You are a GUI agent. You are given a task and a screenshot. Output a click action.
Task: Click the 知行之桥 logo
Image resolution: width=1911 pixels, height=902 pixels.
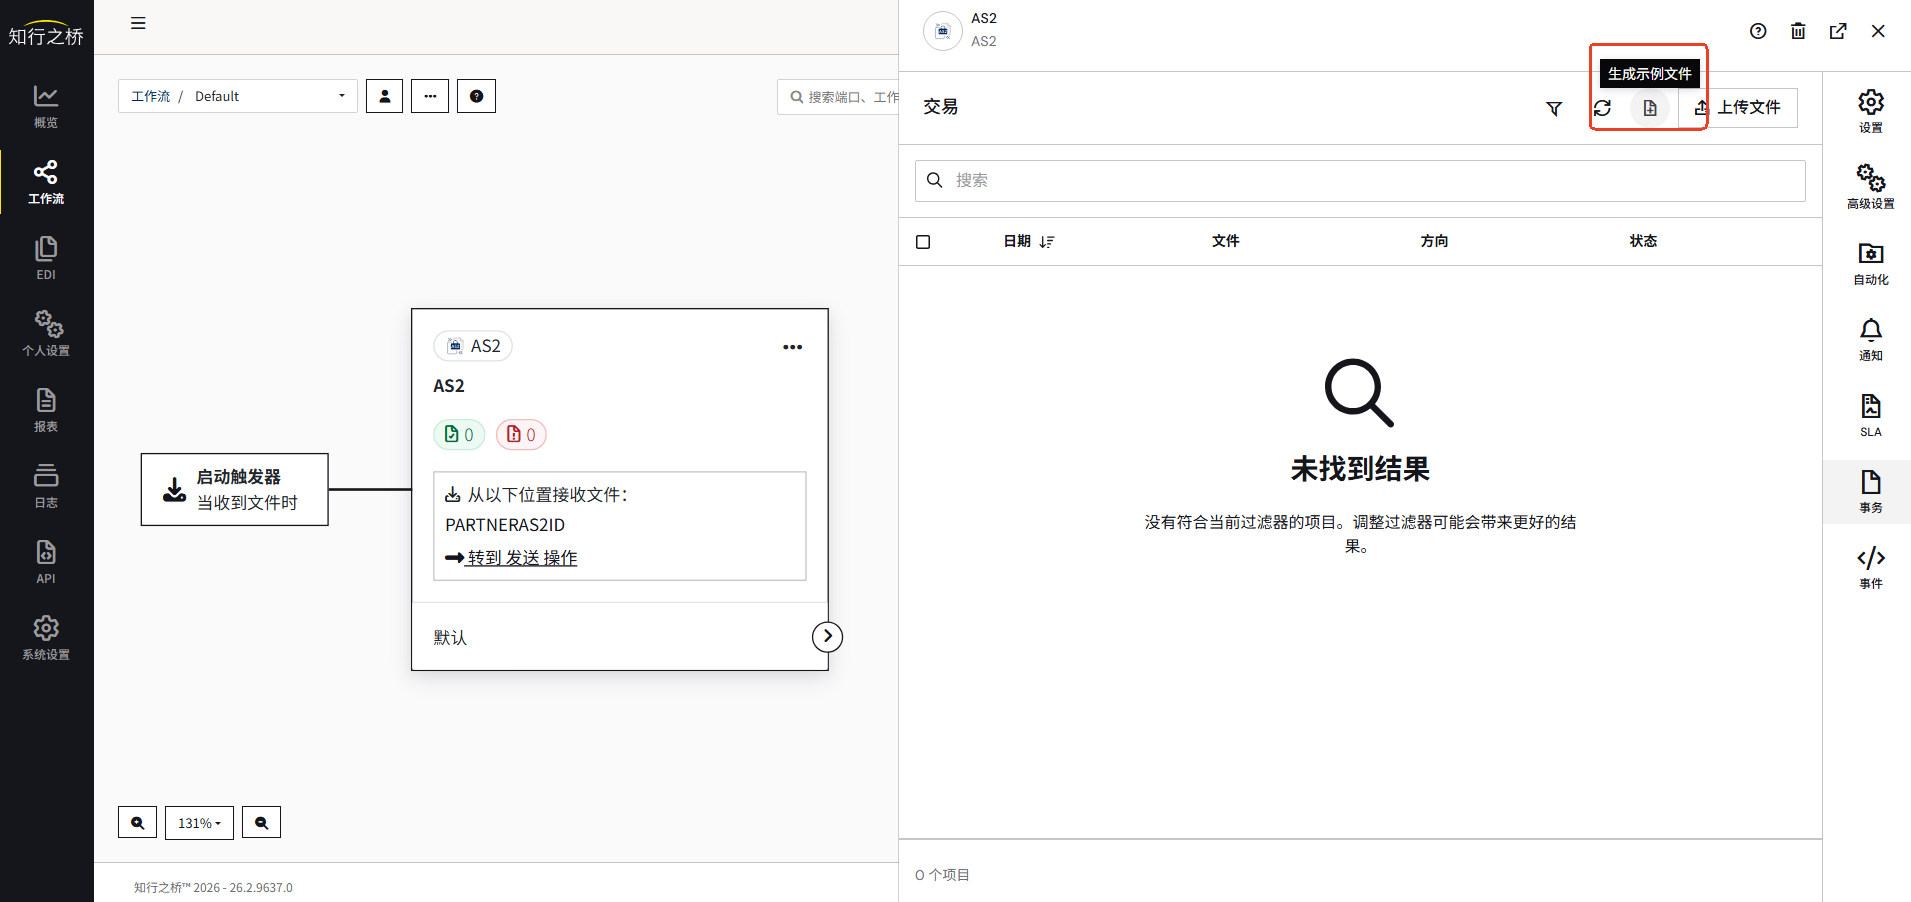(x=46, y=34)
